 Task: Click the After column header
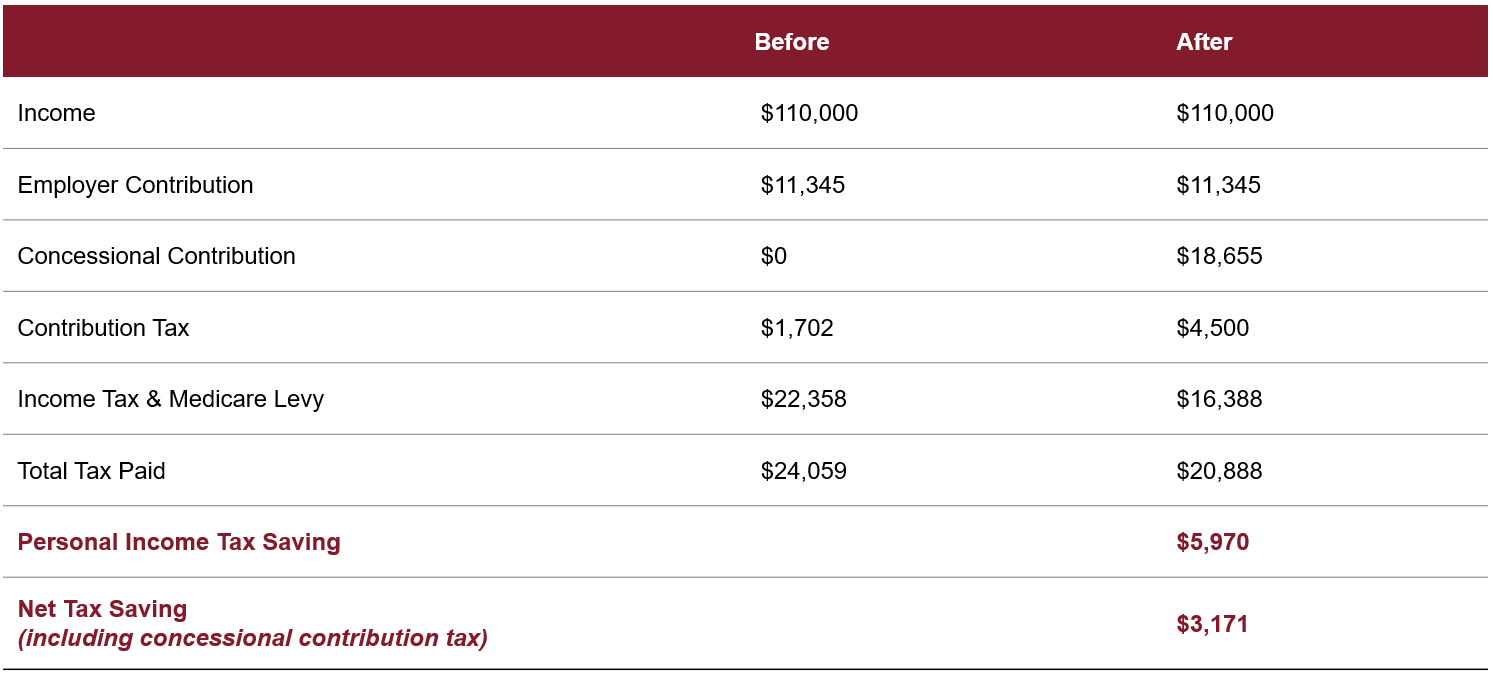point(1204,42)
